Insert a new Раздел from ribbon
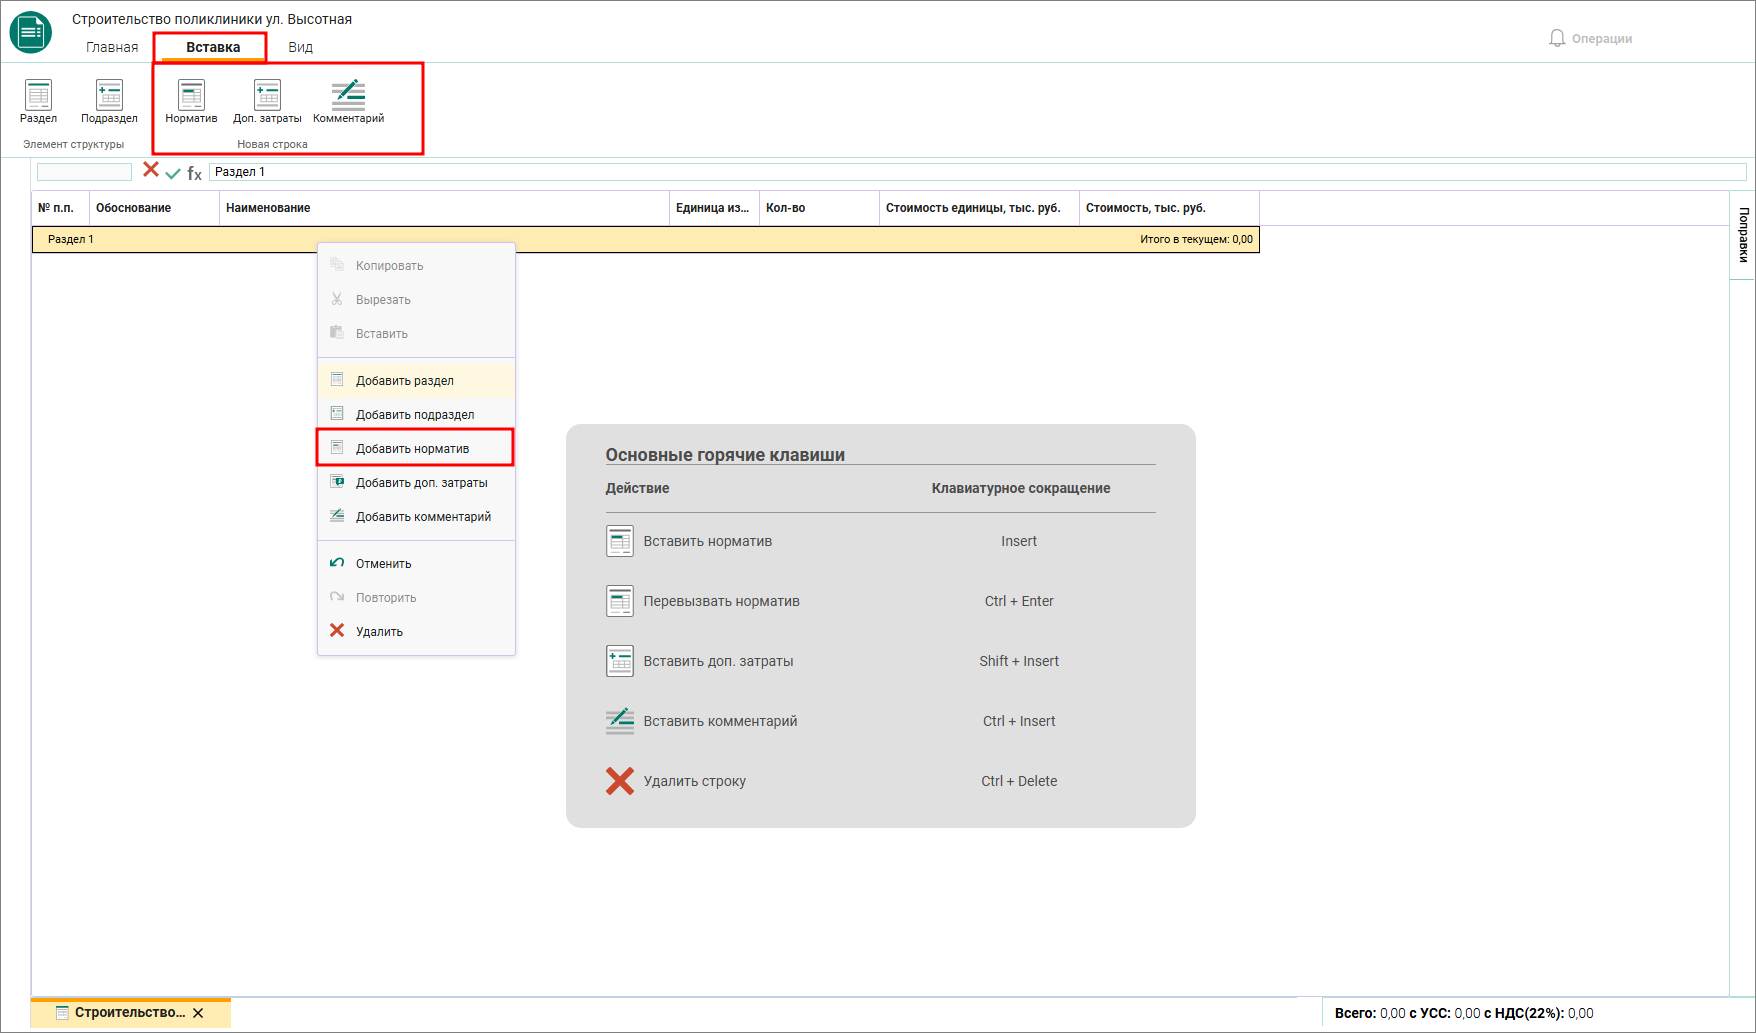The width and height of the screenshot is (1756, 1033). [38, 101]
